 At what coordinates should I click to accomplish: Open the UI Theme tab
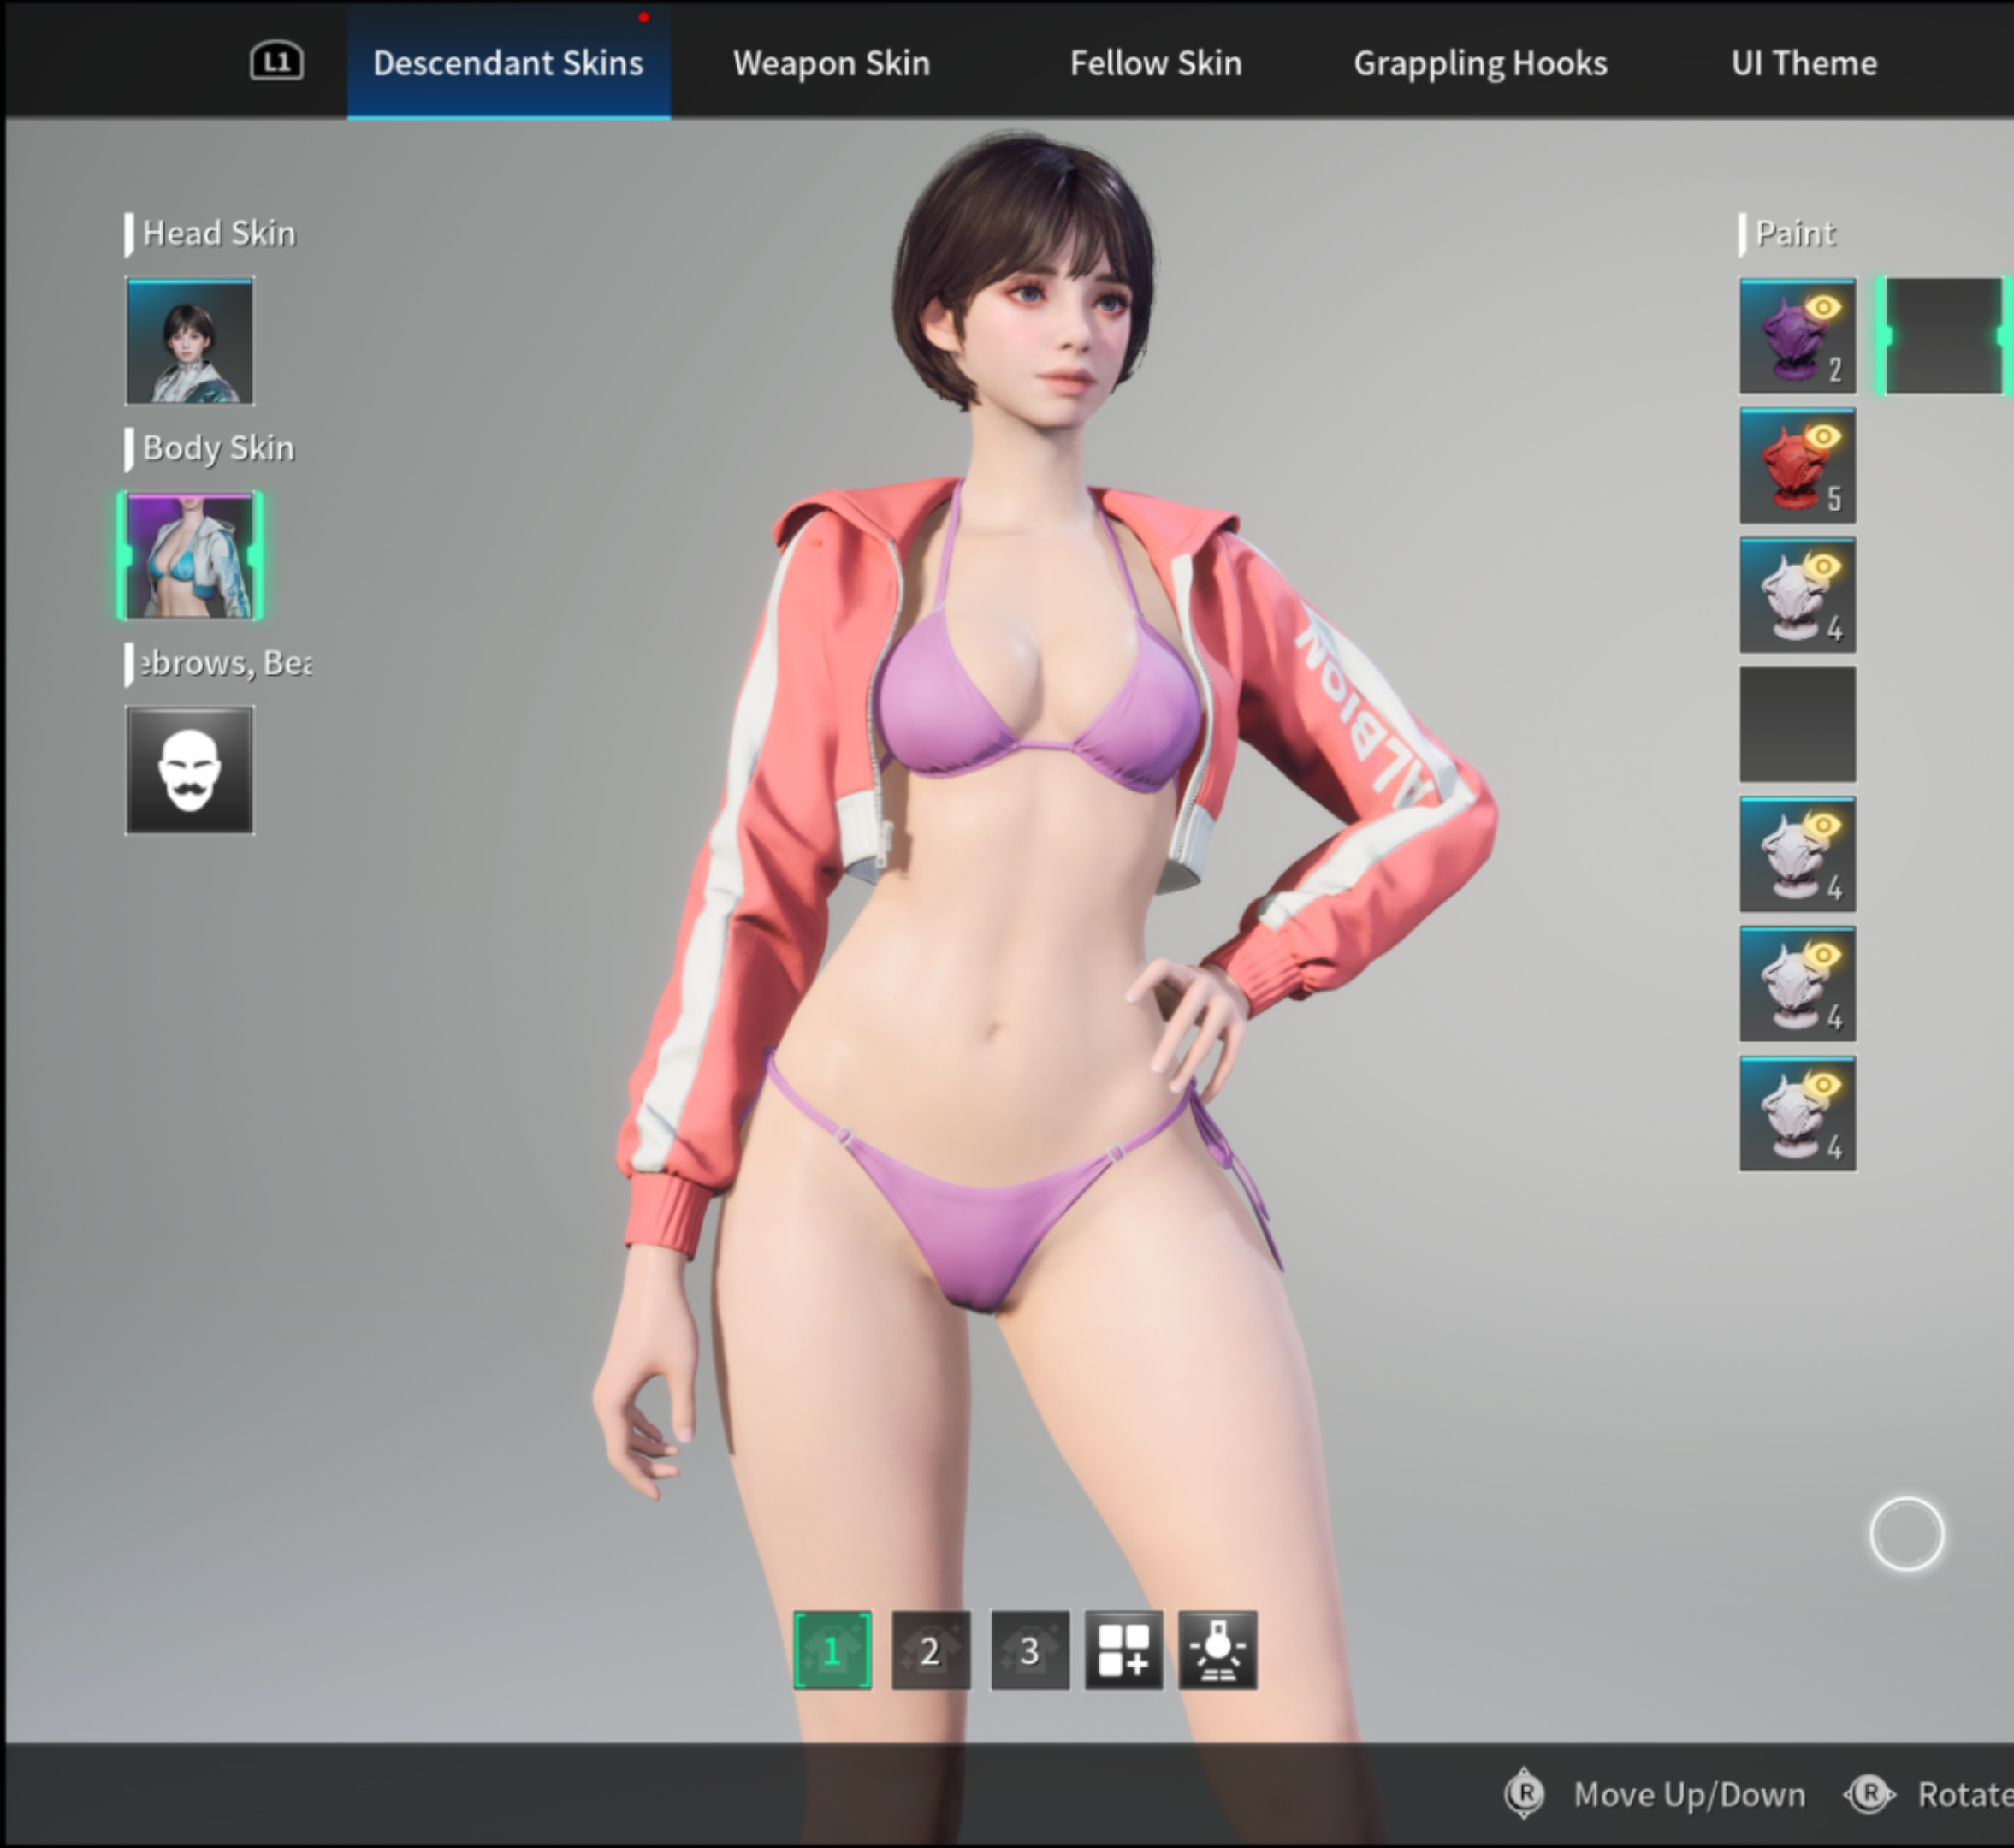1804,63
